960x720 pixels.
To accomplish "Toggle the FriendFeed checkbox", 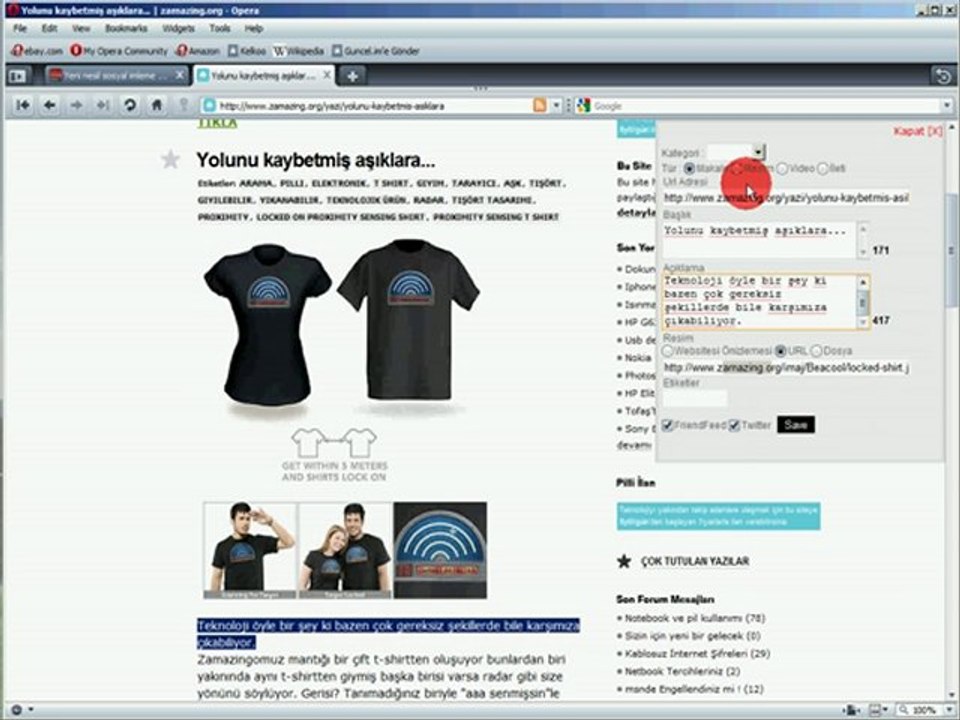I will coord(668,425).
